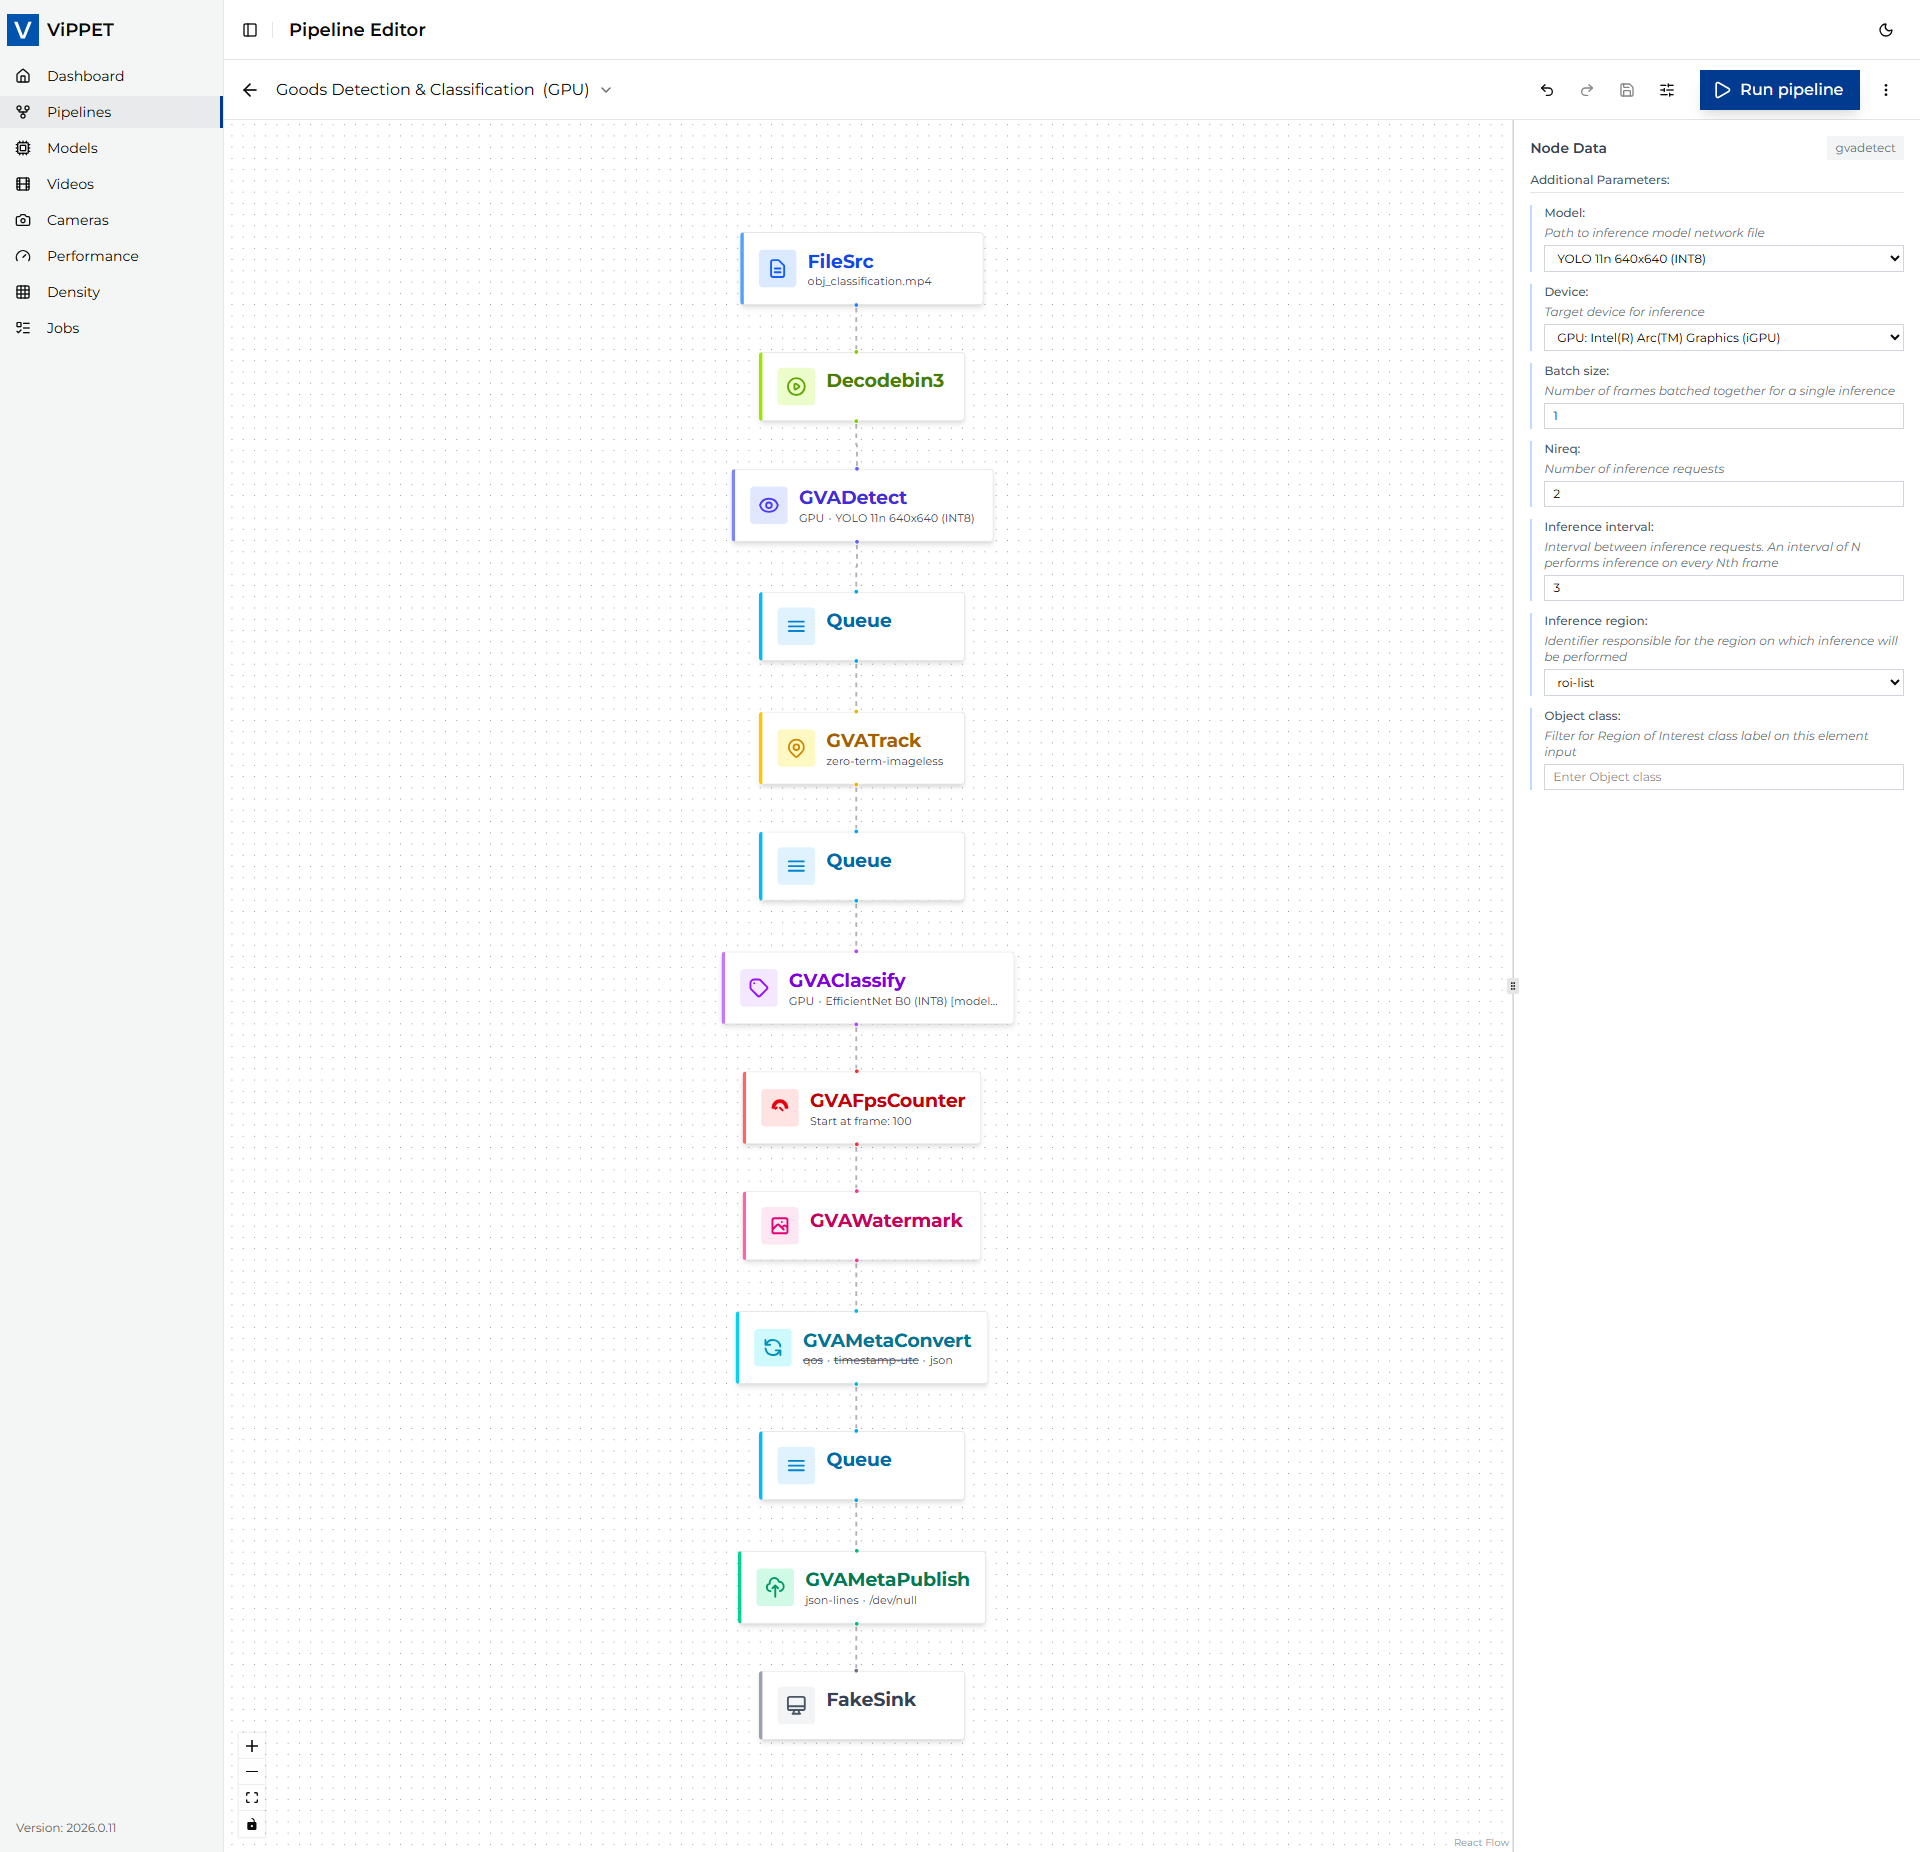1920x1852 pixels.
Task: Click the Pipeline Editor heading
Action: (x=357, y=30)
